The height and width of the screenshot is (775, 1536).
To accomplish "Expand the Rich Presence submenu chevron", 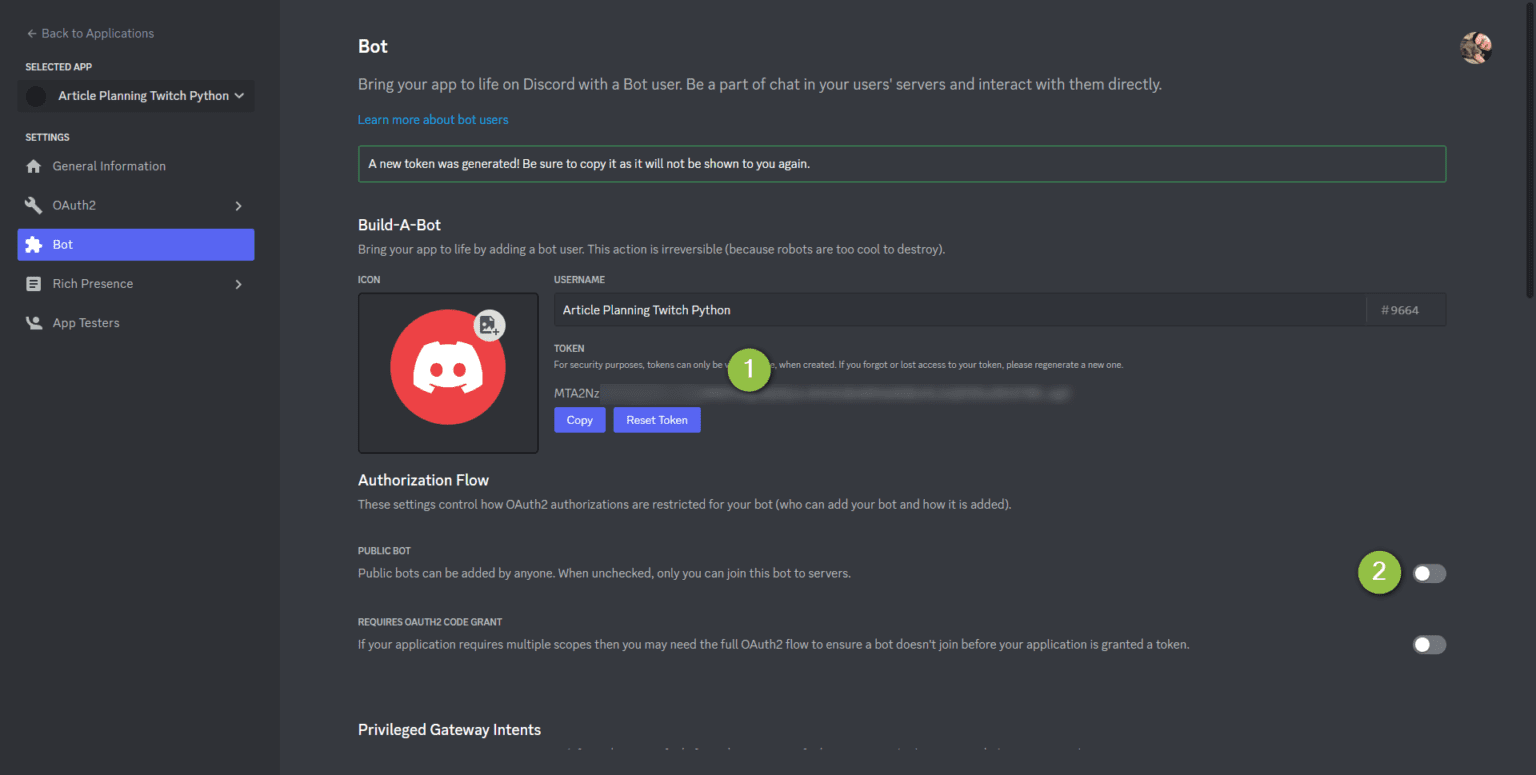I will click(238, 284).
